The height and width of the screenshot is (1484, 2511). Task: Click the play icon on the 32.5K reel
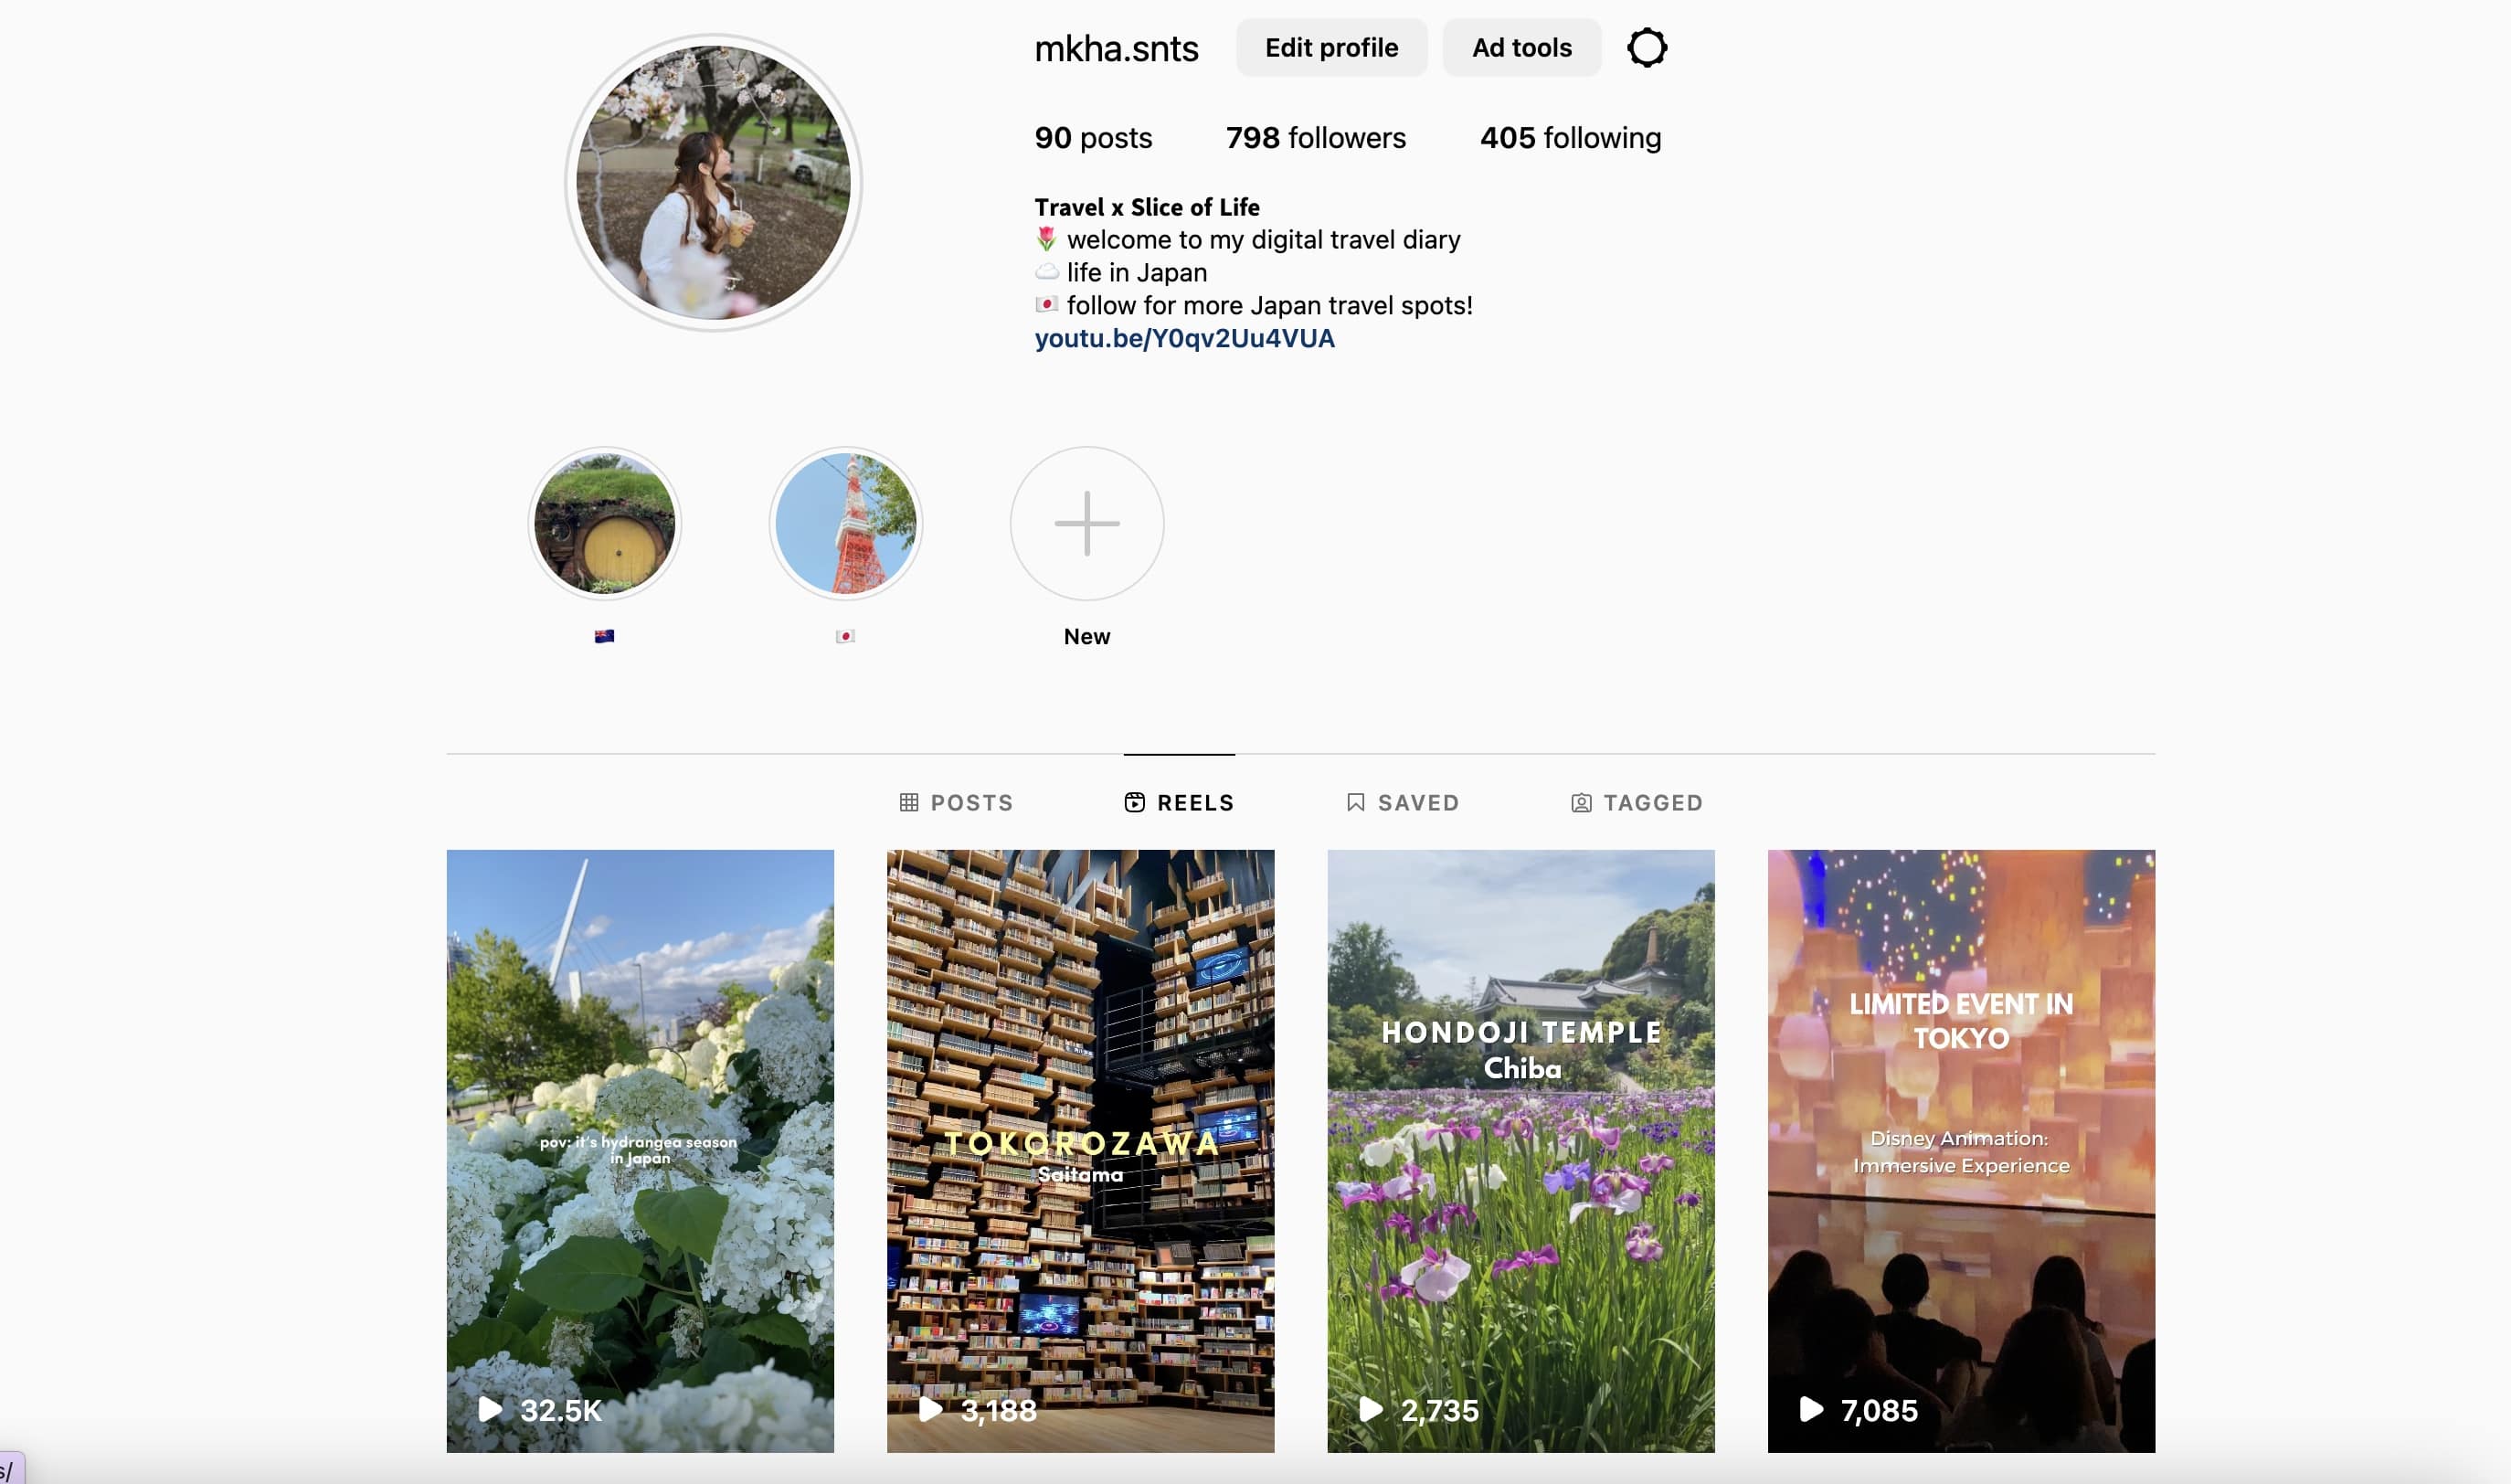coord(490,1409)
